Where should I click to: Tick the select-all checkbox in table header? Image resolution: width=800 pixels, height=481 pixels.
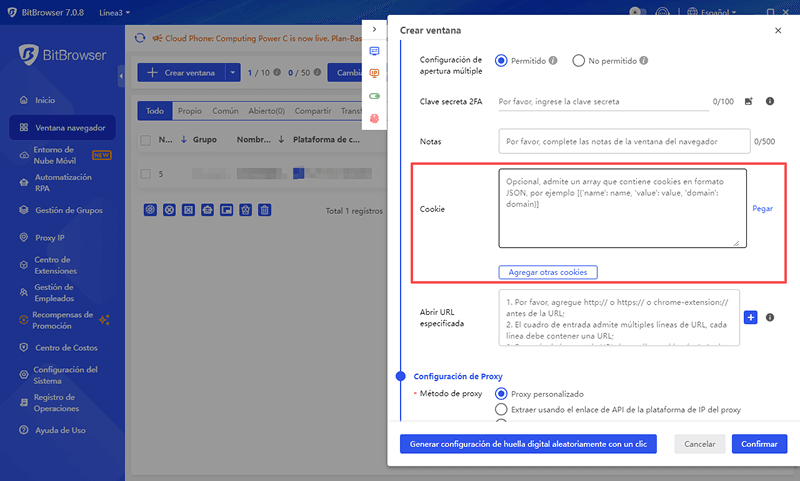point(145,140)
